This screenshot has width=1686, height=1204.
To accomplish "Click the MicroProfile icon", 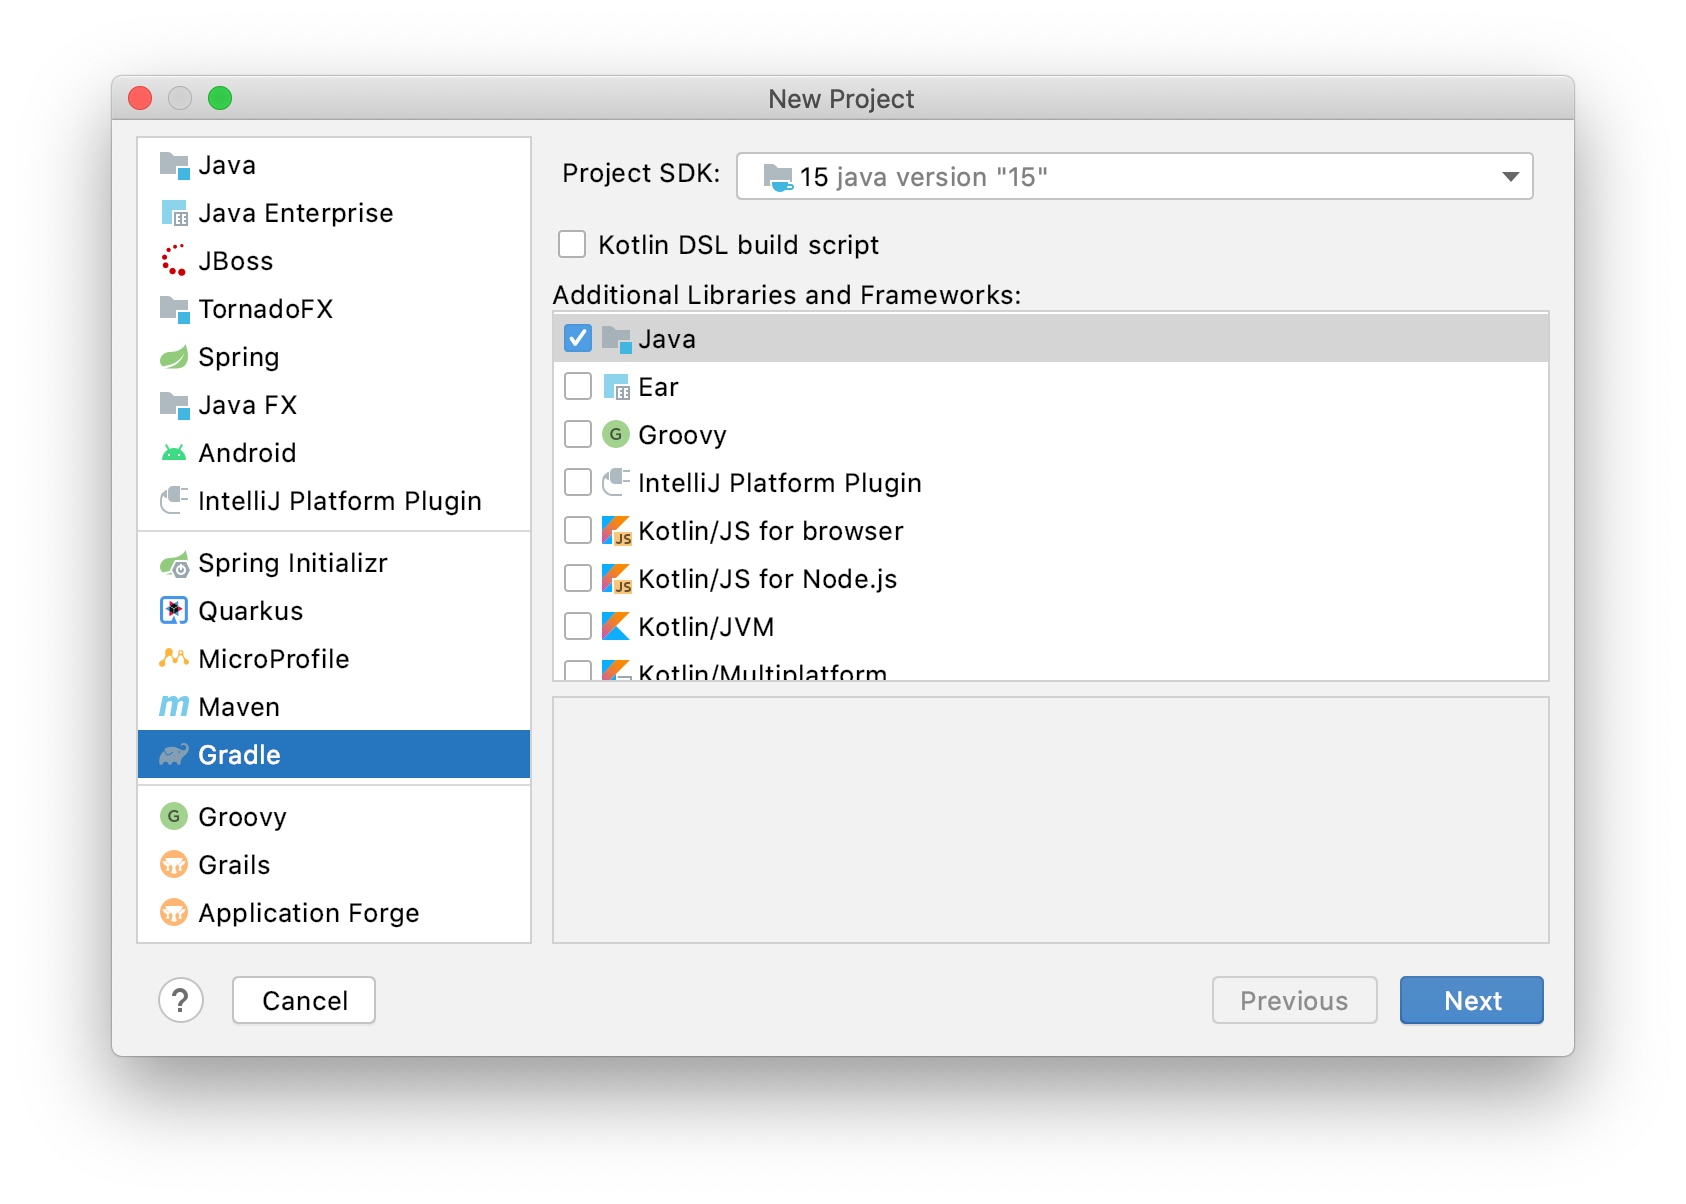I will tap(174, 659).
